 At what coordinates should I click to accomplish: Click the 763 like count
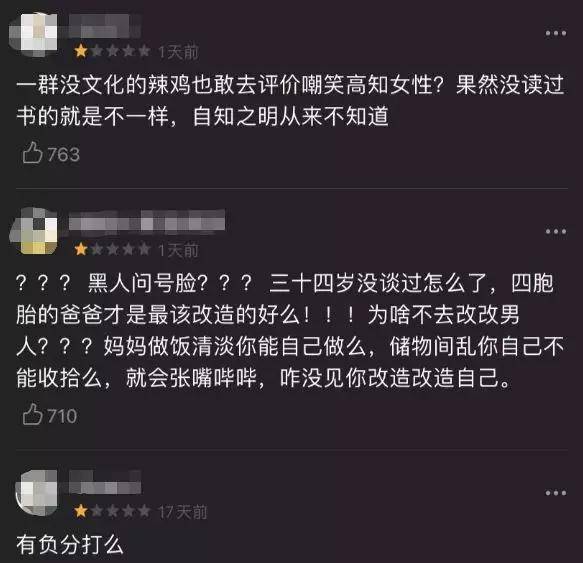[x=64, y=154]
